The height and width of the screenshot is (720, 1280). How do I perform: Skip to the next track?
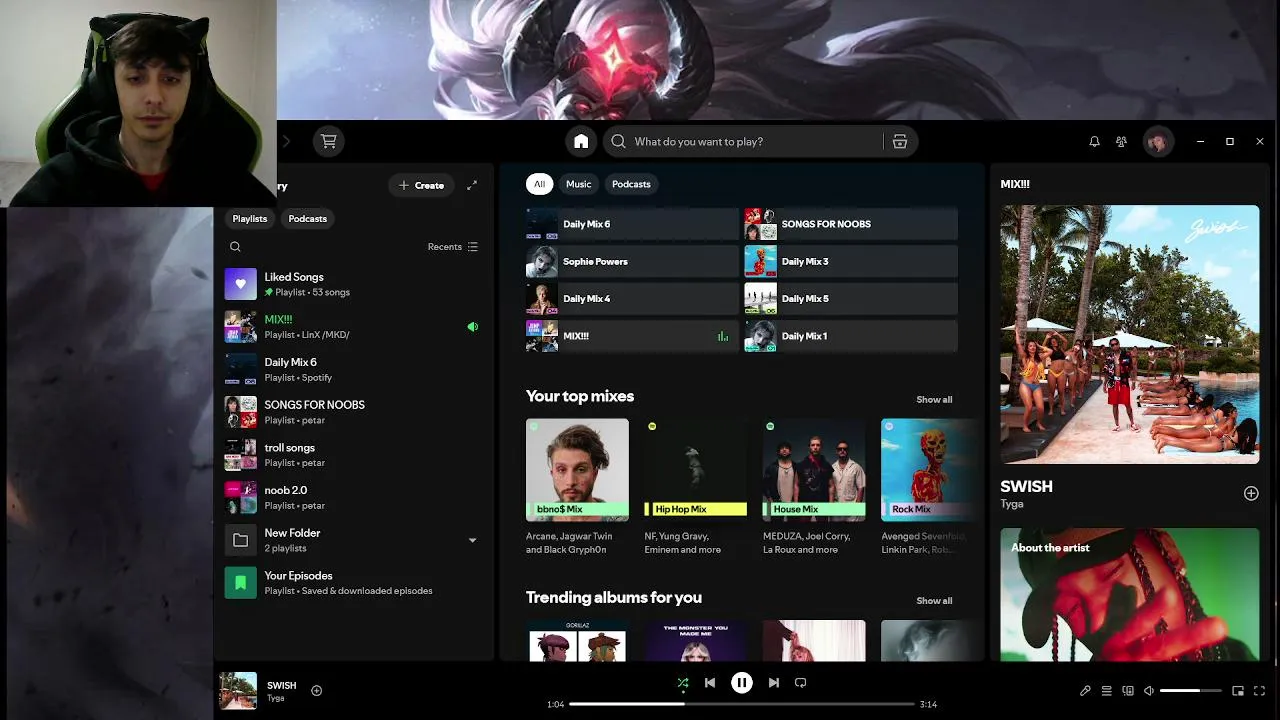pyautogui.click(x=773, y=683)
